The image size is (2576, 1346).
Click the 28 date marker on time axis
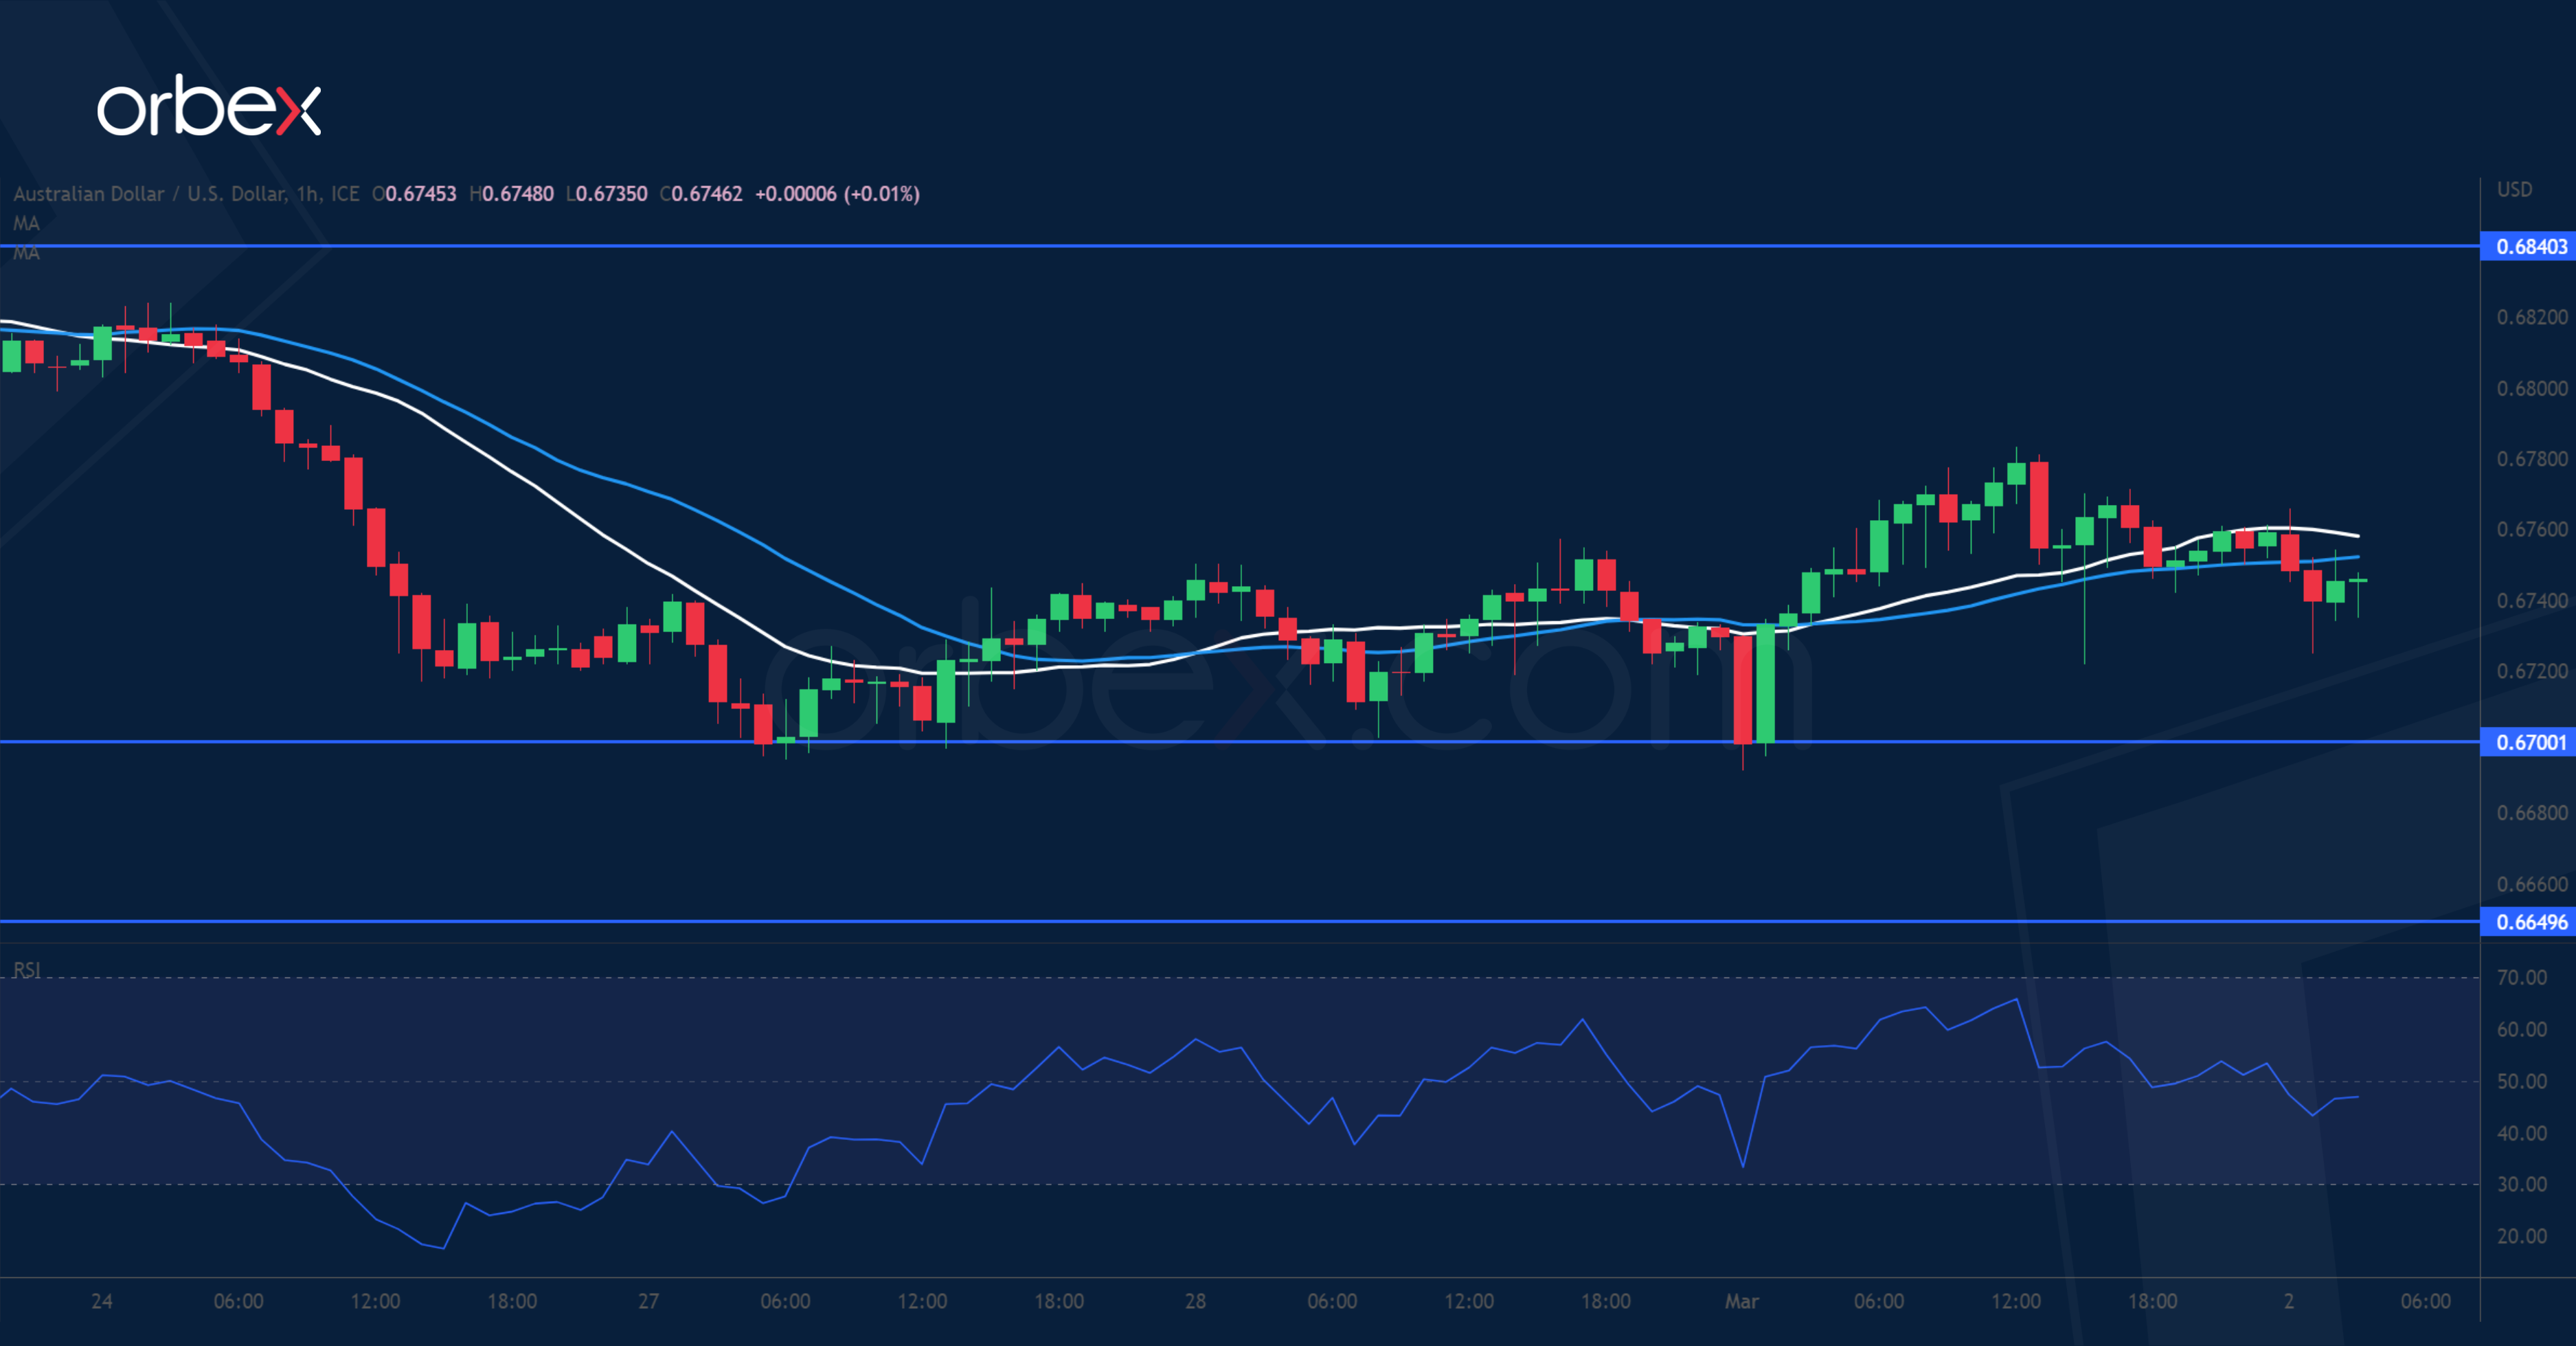[x=1195, y=1301]
